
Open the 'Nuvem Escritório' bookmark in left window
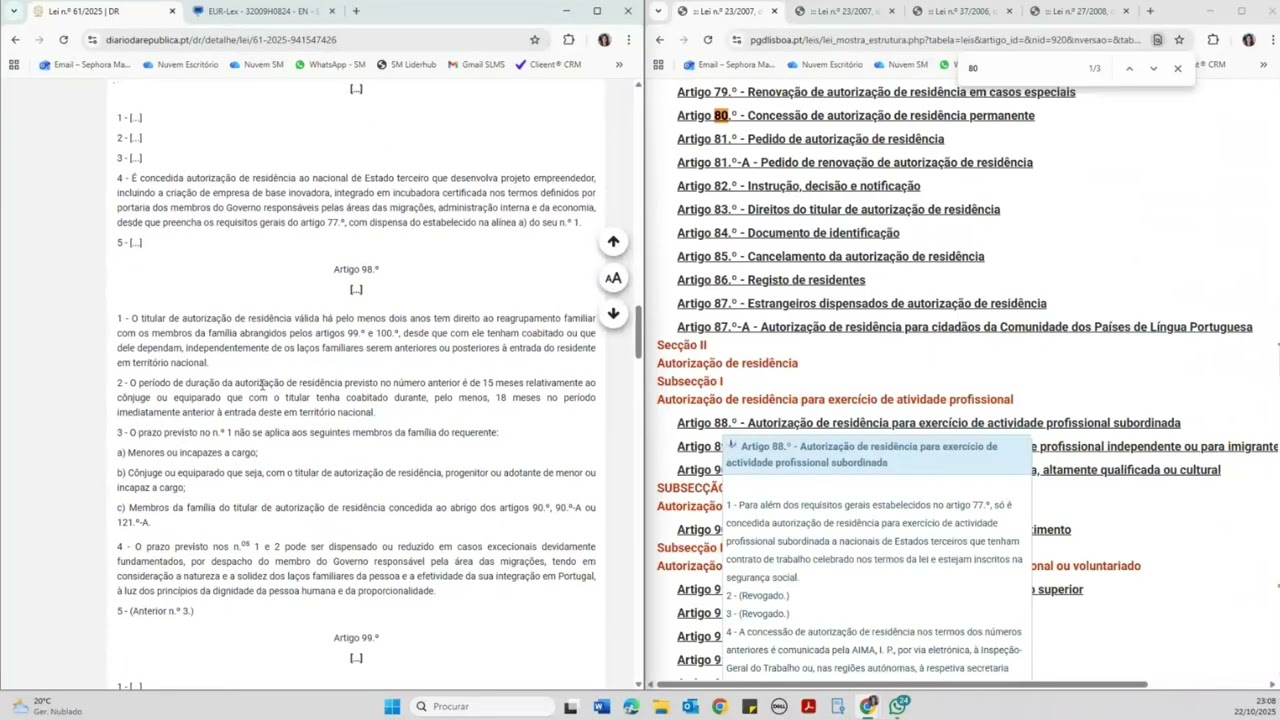[180, 65]
